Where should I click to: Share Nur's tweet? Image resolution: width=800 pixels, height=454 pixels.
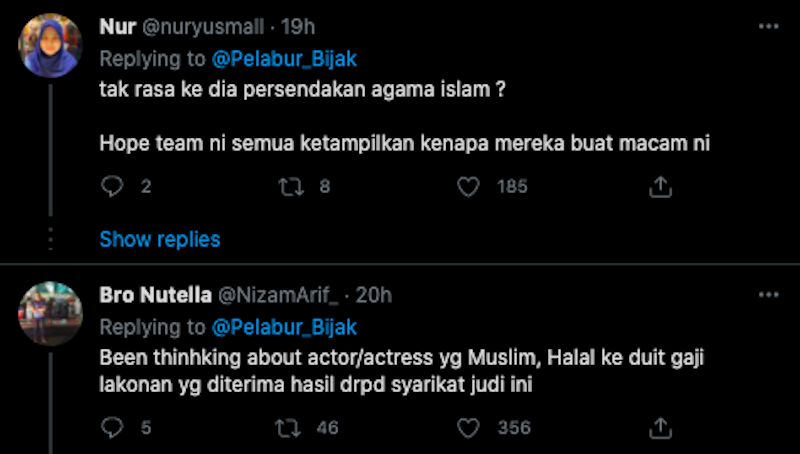pos(659,186)
